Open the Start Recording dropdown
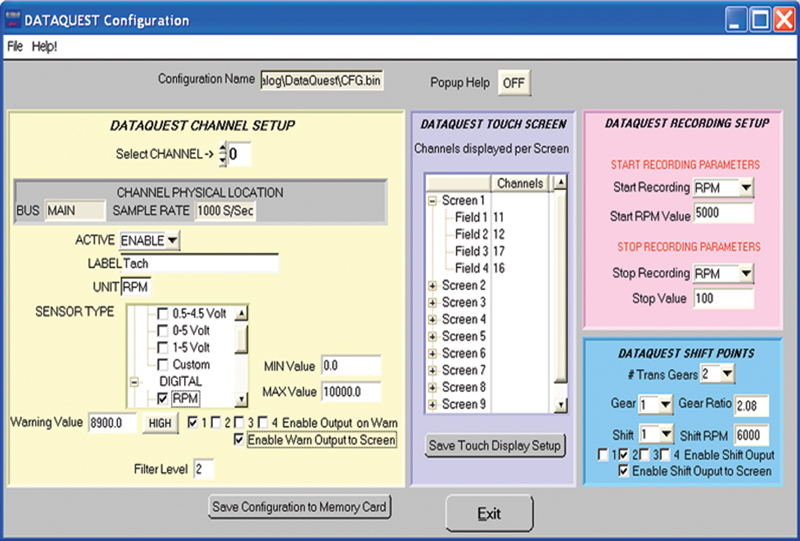 746,188
